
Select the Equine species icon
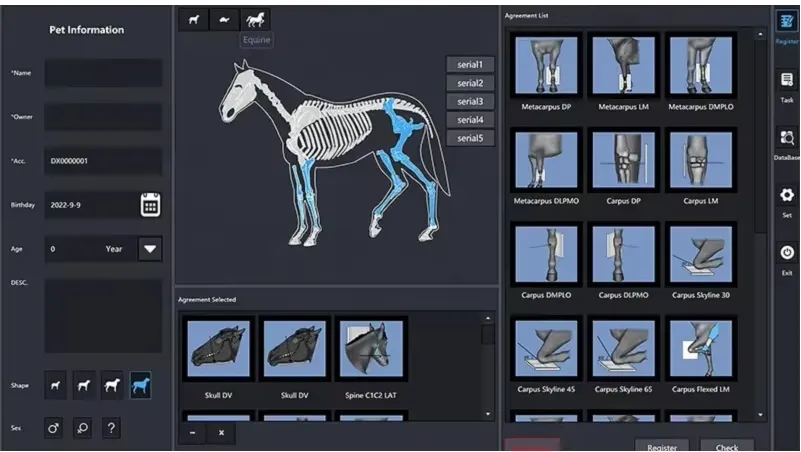click(256, 19)
